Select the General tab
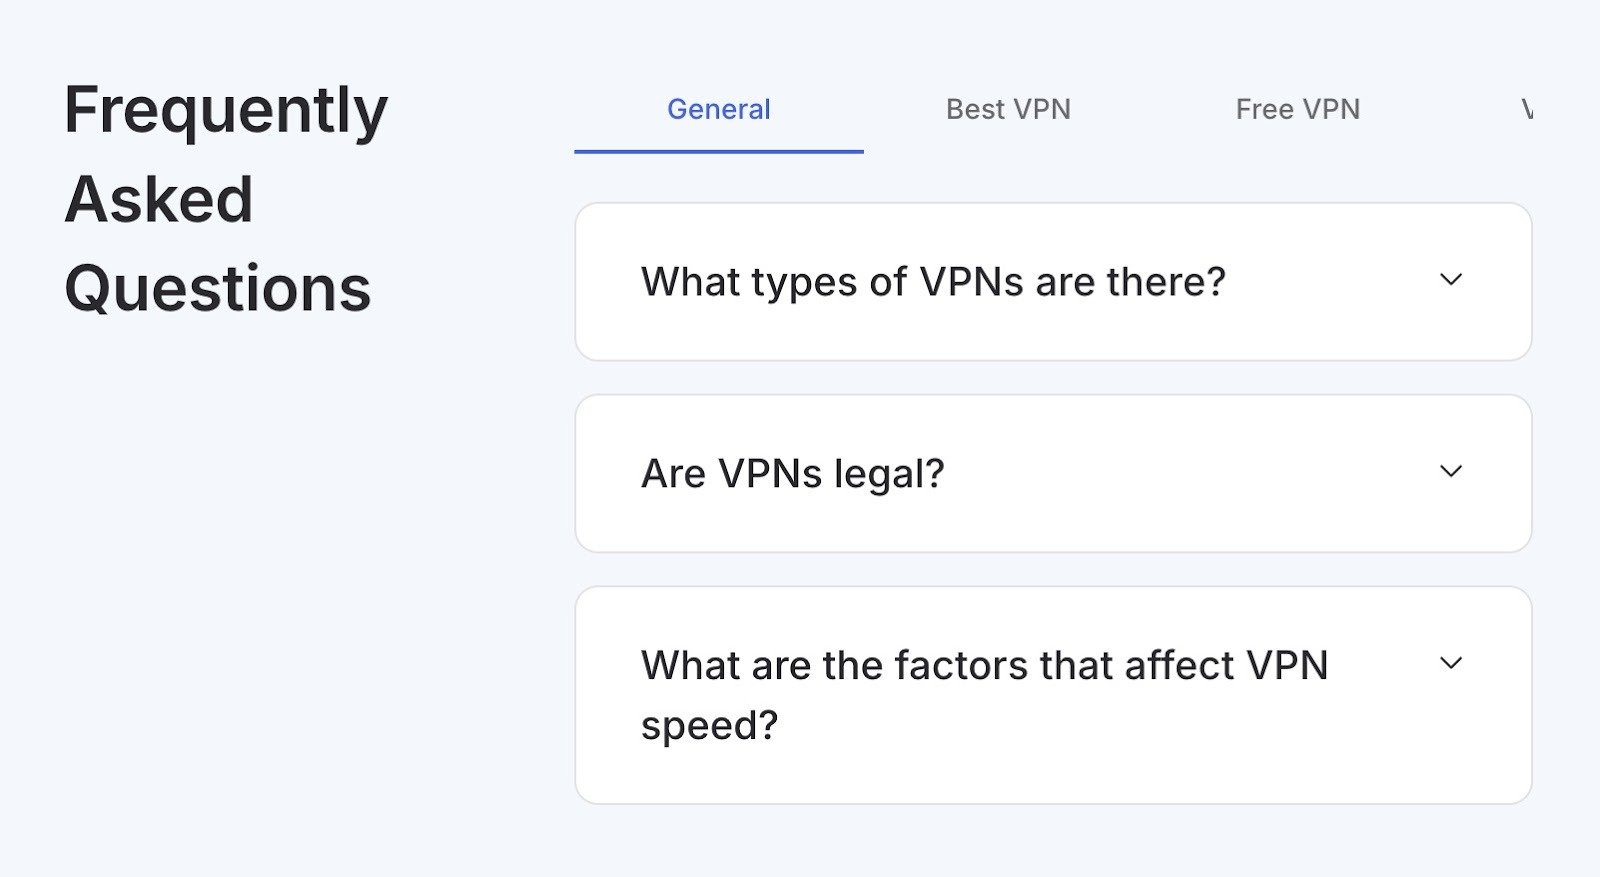This screenshot has height=877, width=1600. (718, 109)
